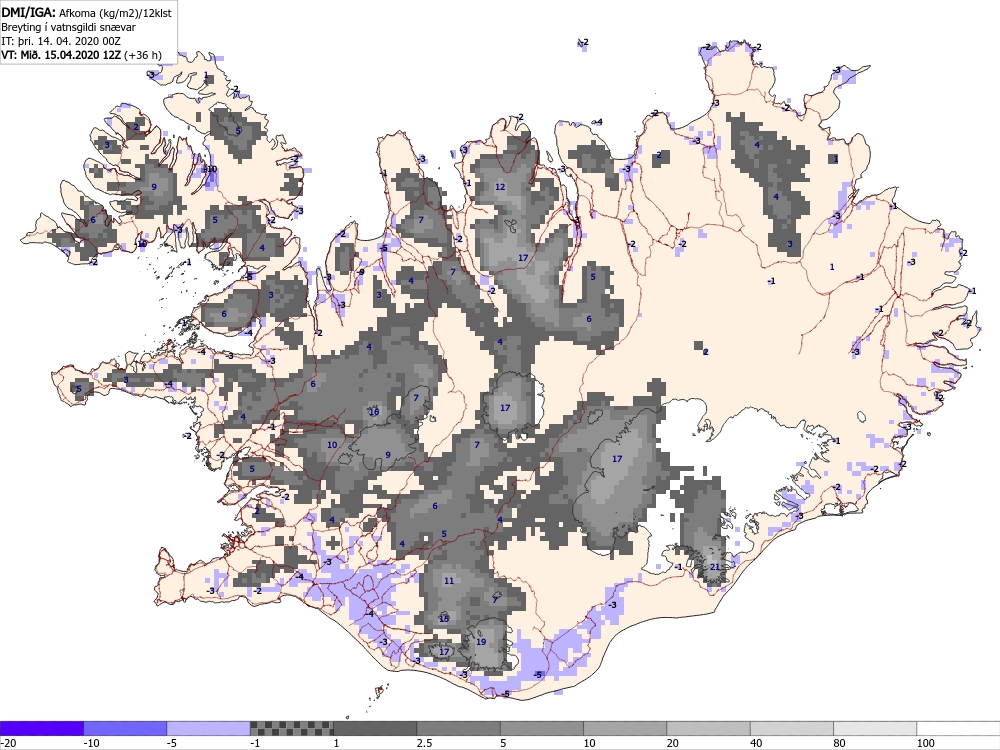The width and height of the screenshot is (1000, 750).
Task: Click the valid time line 'VT: Mið. 15.04.2020 12Z'
Action: click(x=61, y=55)
